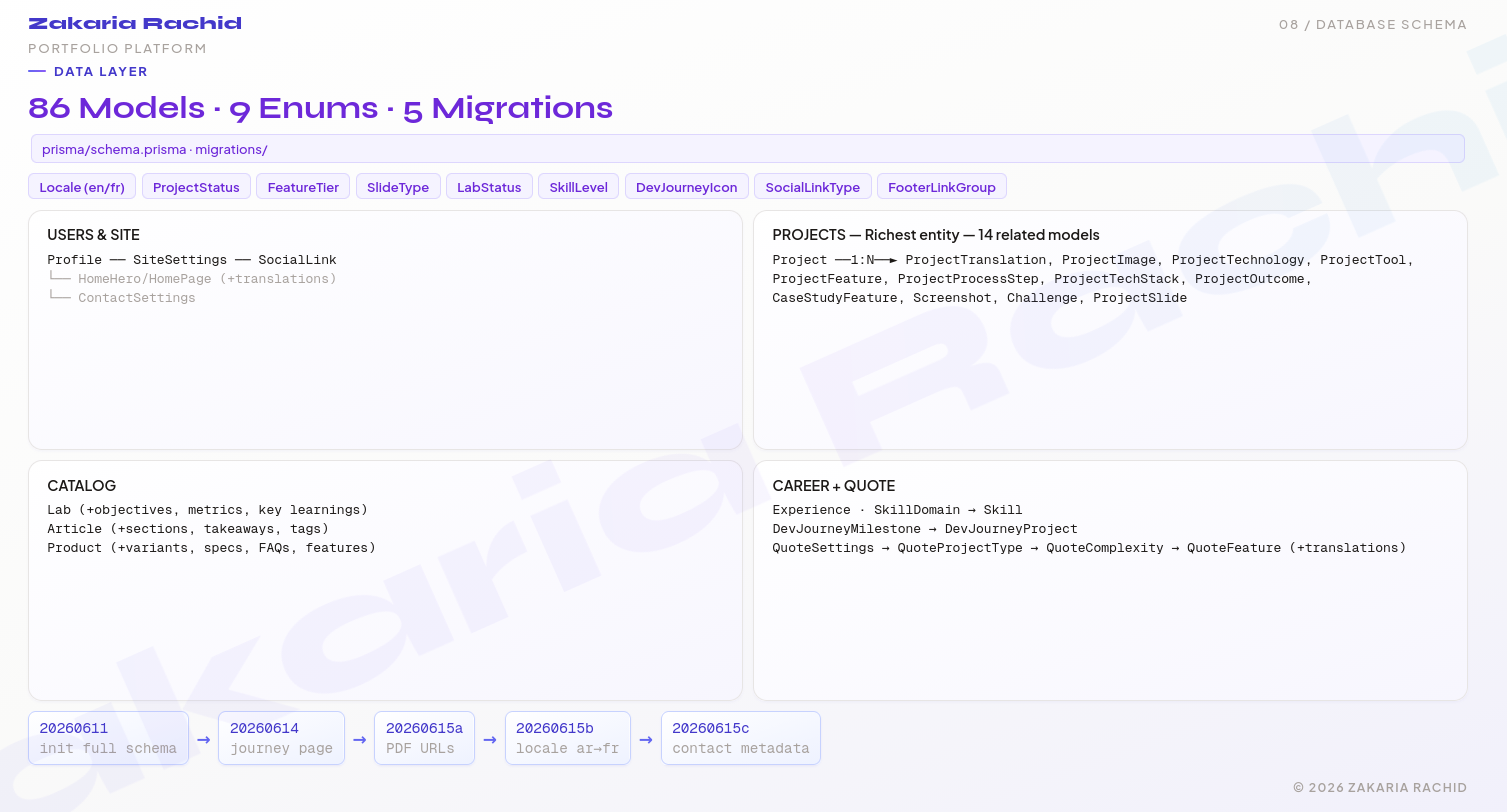Click the DevJourneyIcon enum chip
Image resolution: width=1507 pixels, height=812 pixels.
[x=686, y=187]
